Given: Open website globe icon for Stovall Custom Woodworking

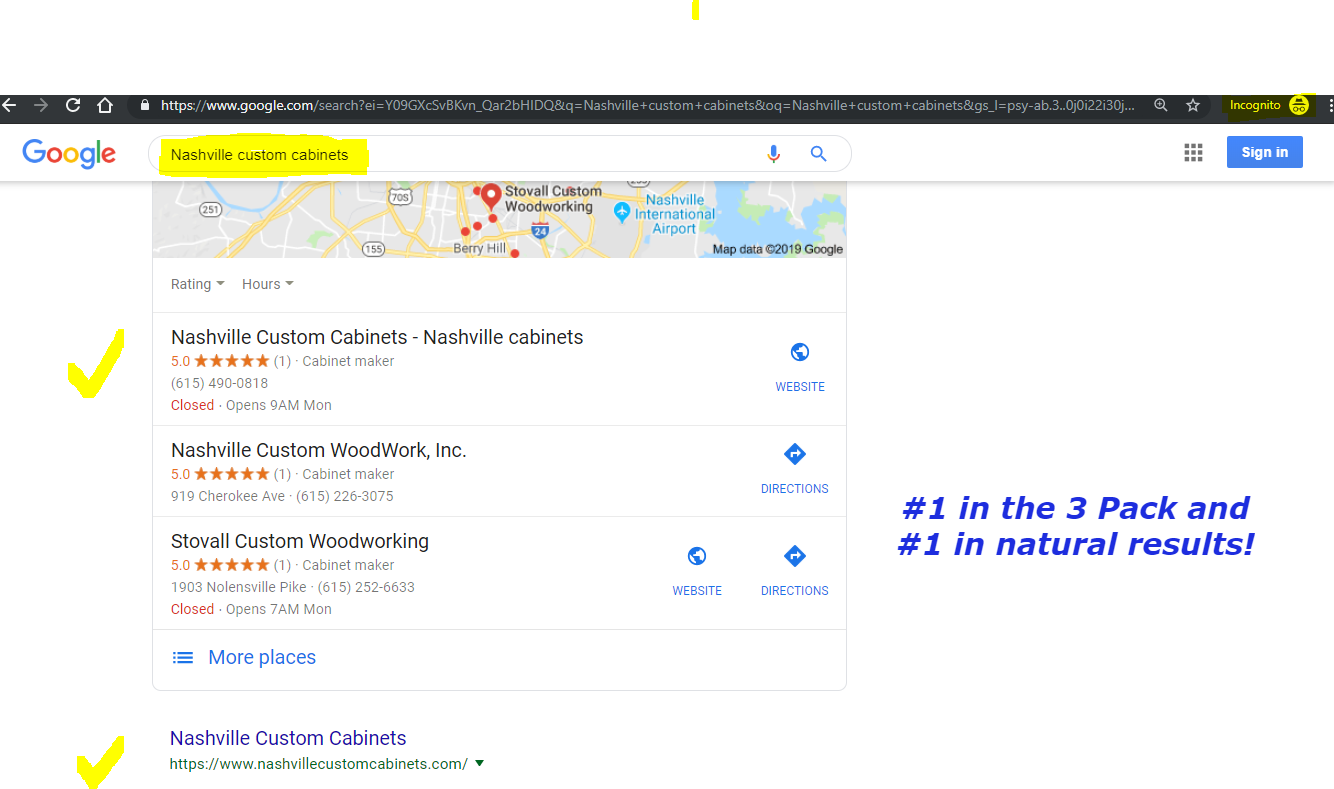Looking at the screenshot, I should (697, 556).
